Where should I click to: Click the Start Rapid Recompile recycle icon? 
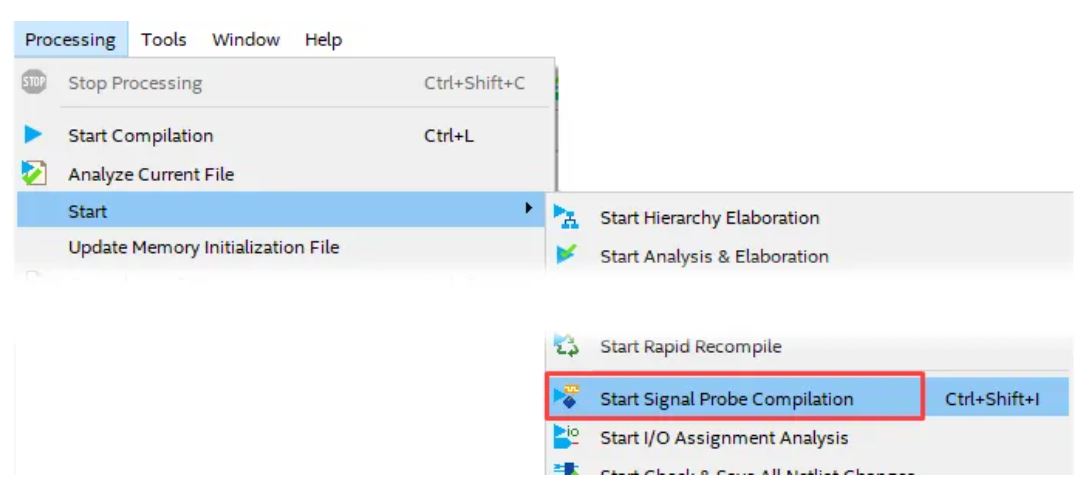tap(566, 346)
